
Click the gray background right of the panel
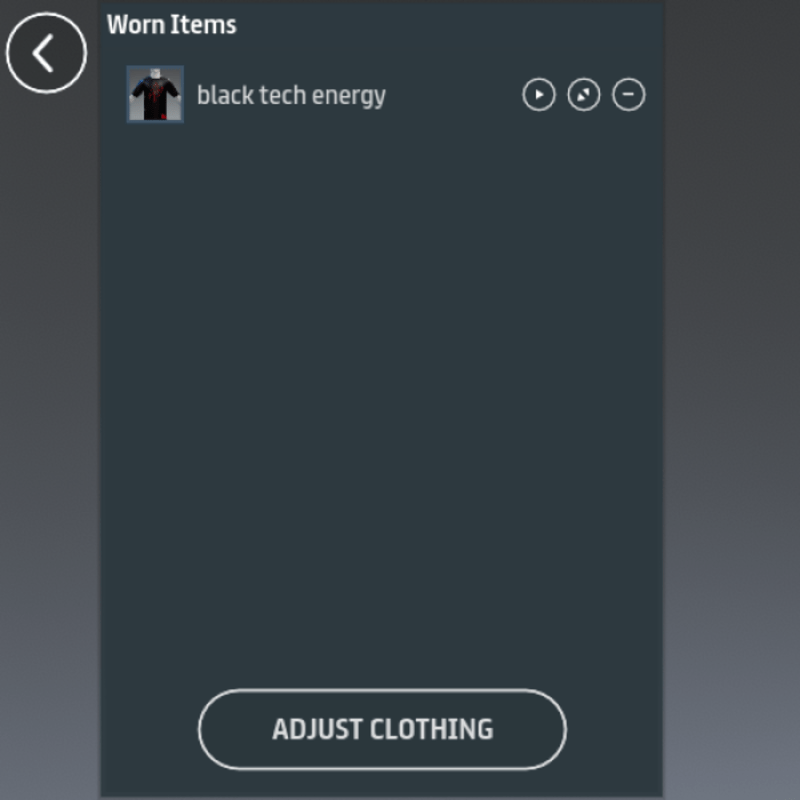732,398
